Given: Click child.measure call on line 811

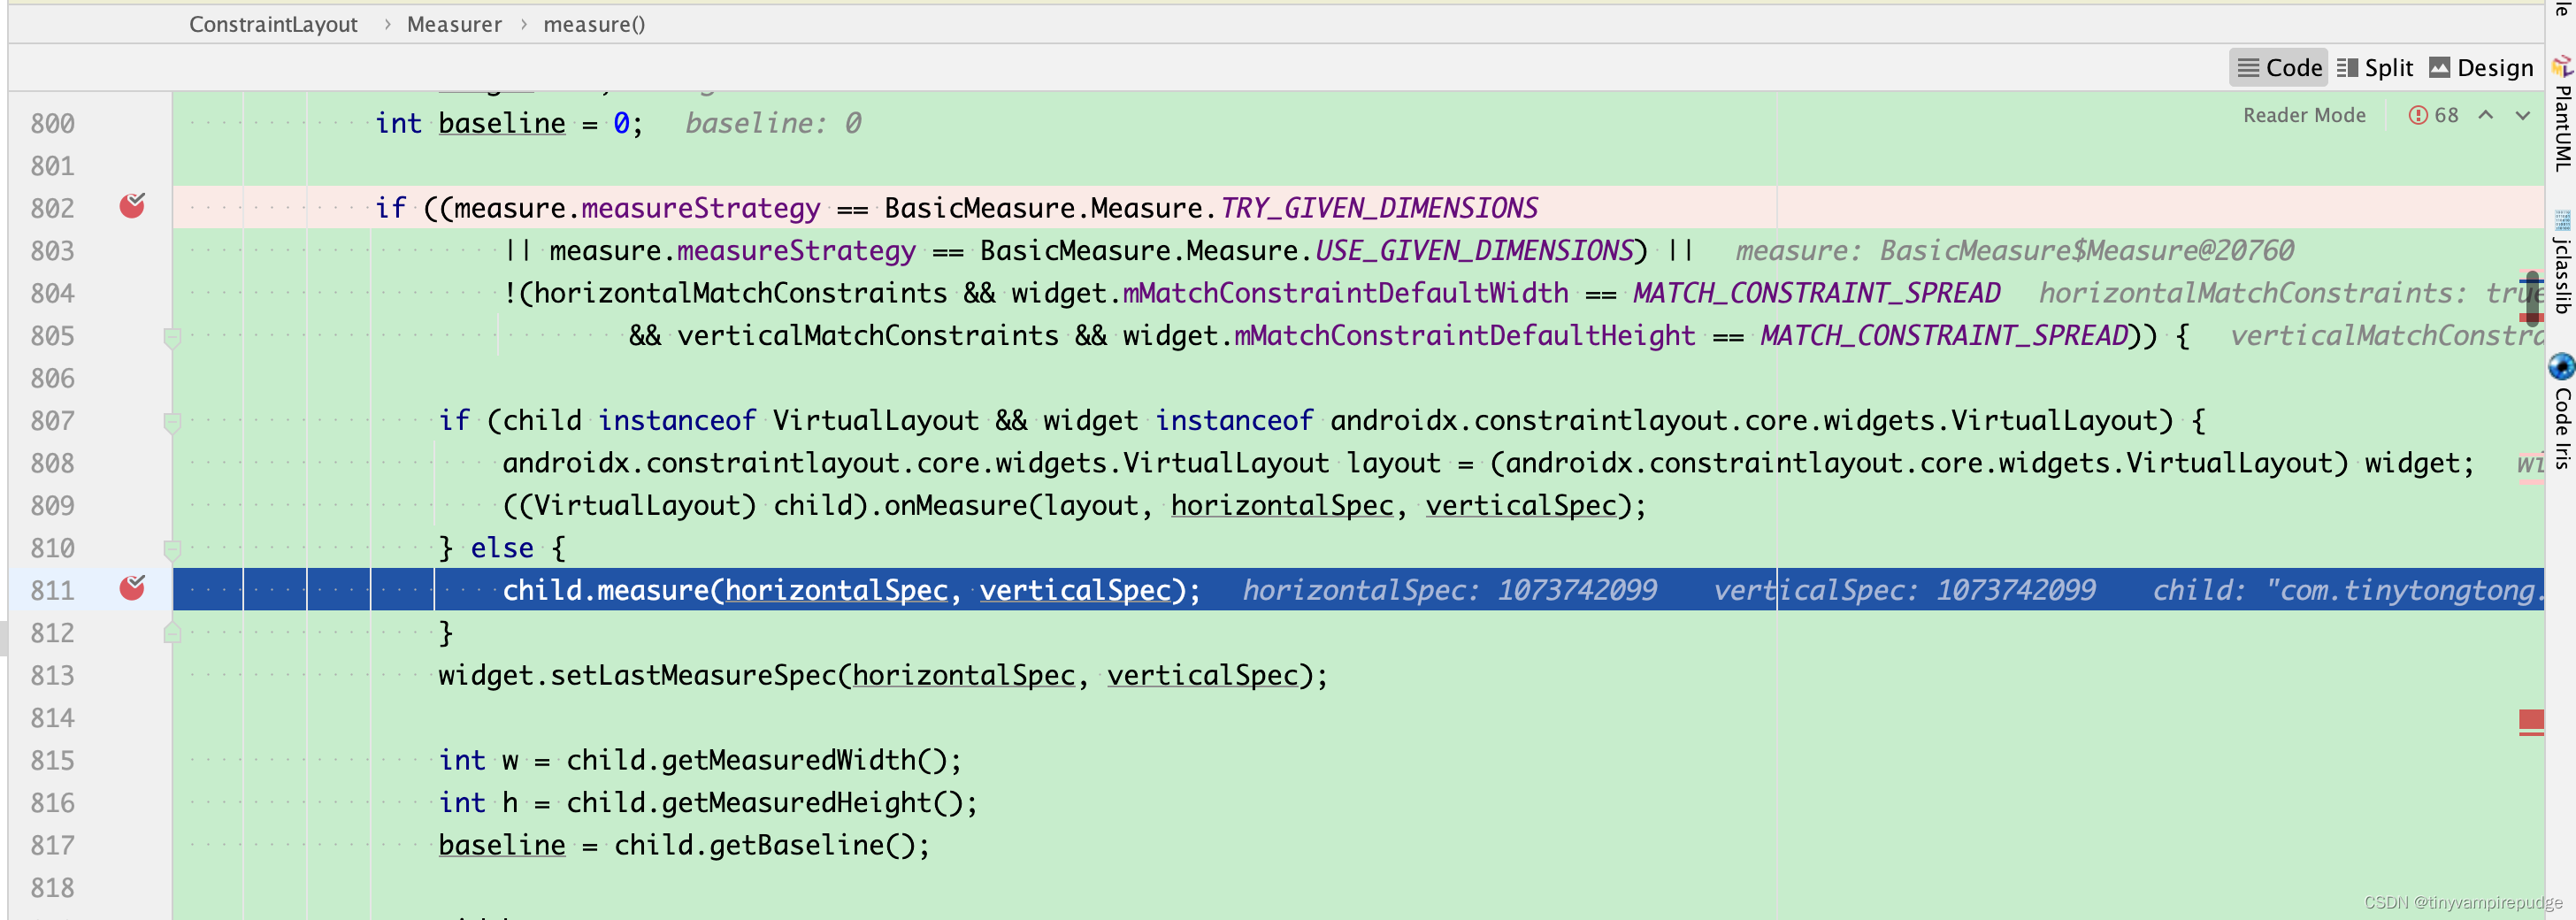Looking at the screenshot, I should click(604, 590).
